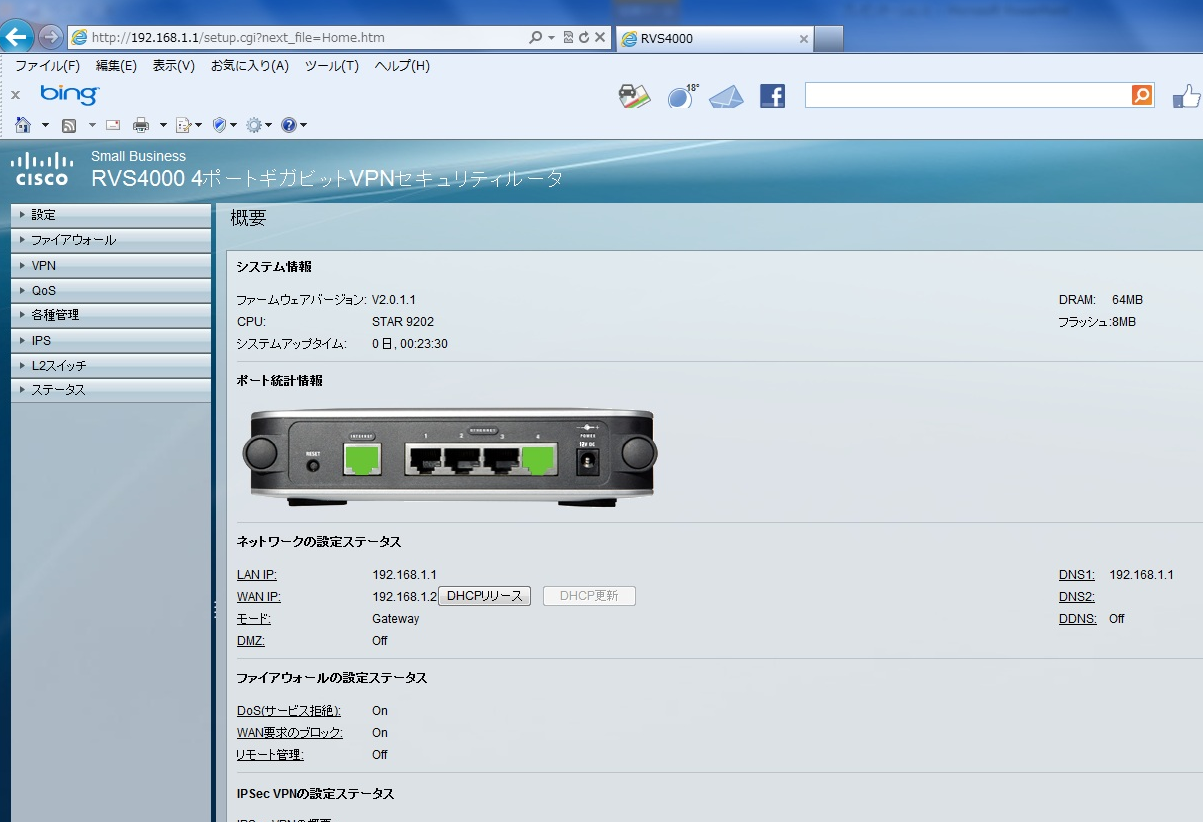The width and height of the screenshot is (1203, 822).
Task: Click the Safety shield toolbar icon
Action: (220, 125)
